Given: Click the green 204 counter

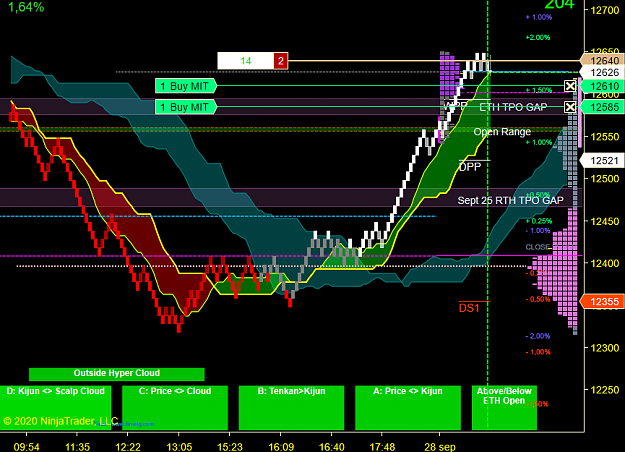Looking at the screenshot, I should click(x=559, y=4).
